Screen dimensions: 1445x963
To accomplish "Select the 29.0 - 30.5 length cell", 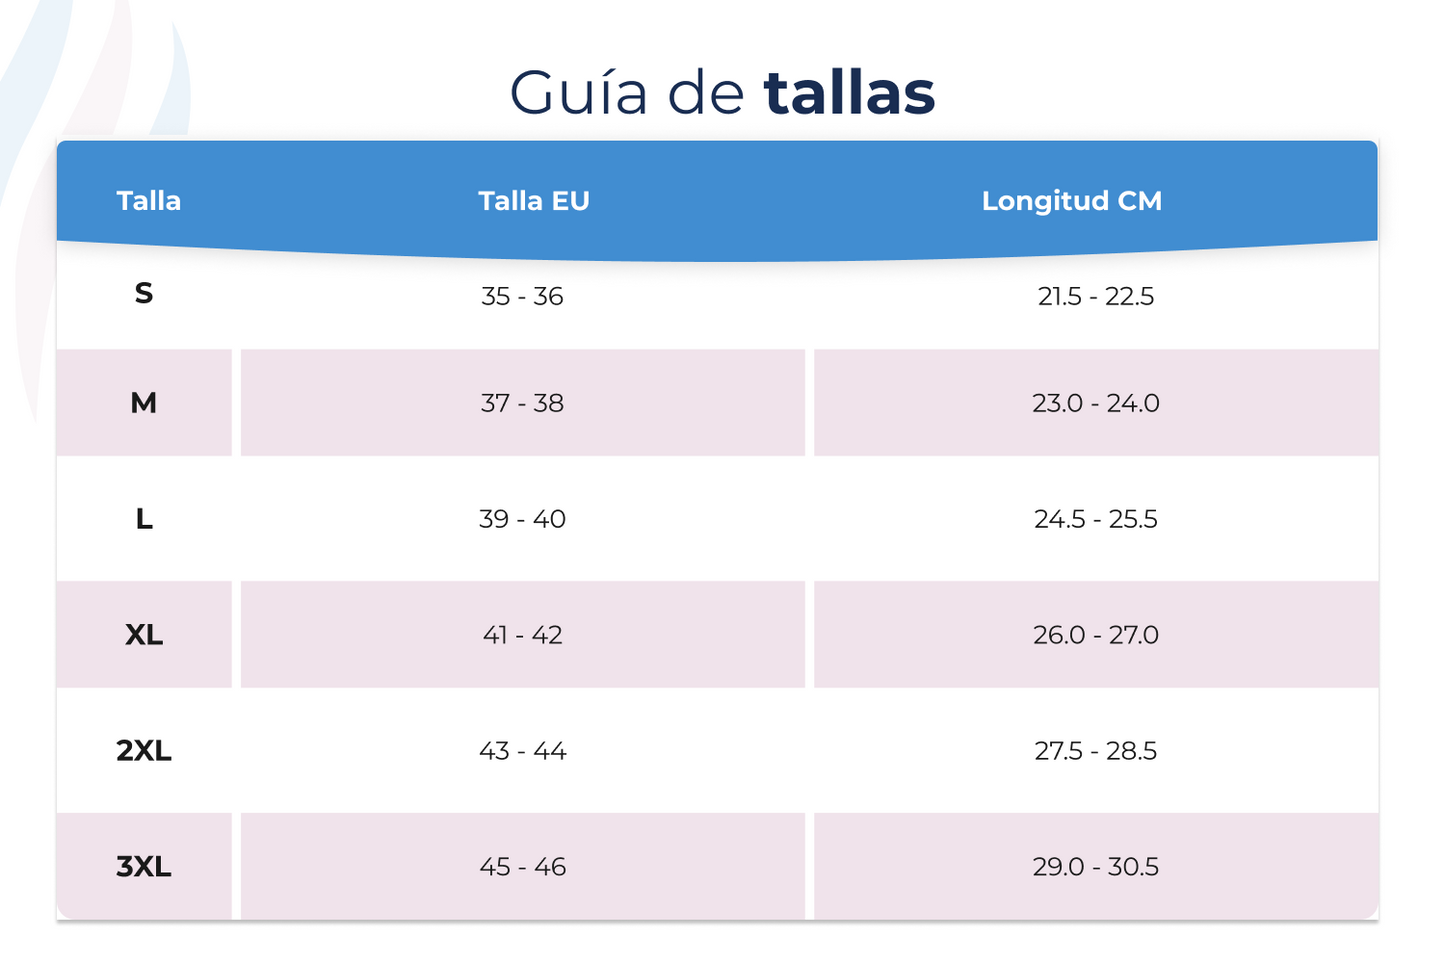I will coord(1095,867).
